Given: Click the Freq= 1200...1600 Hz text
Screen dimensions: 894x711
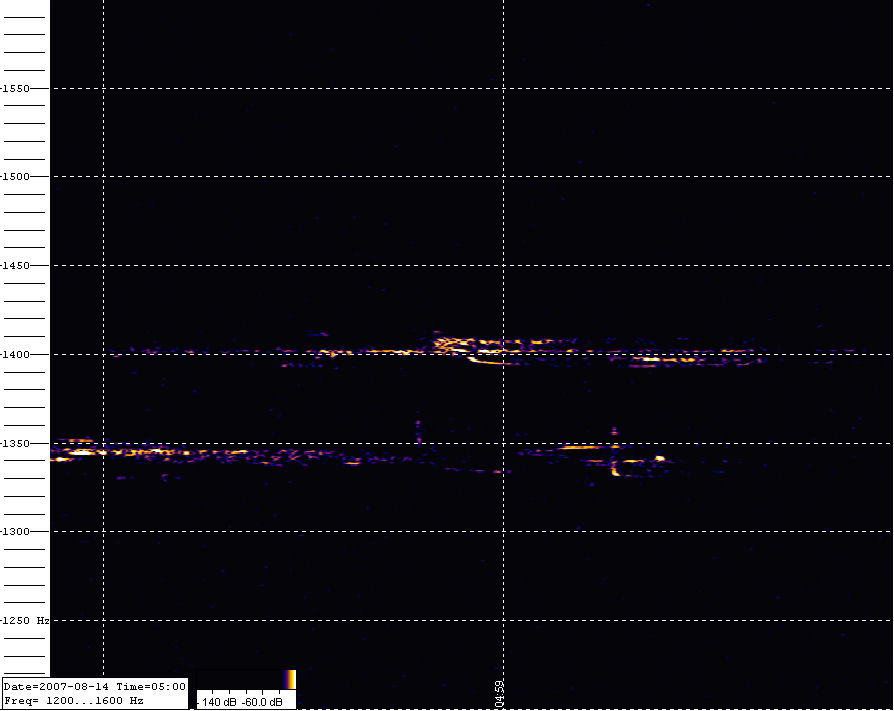Looking at the screenshot, I should tap(74, 701).
